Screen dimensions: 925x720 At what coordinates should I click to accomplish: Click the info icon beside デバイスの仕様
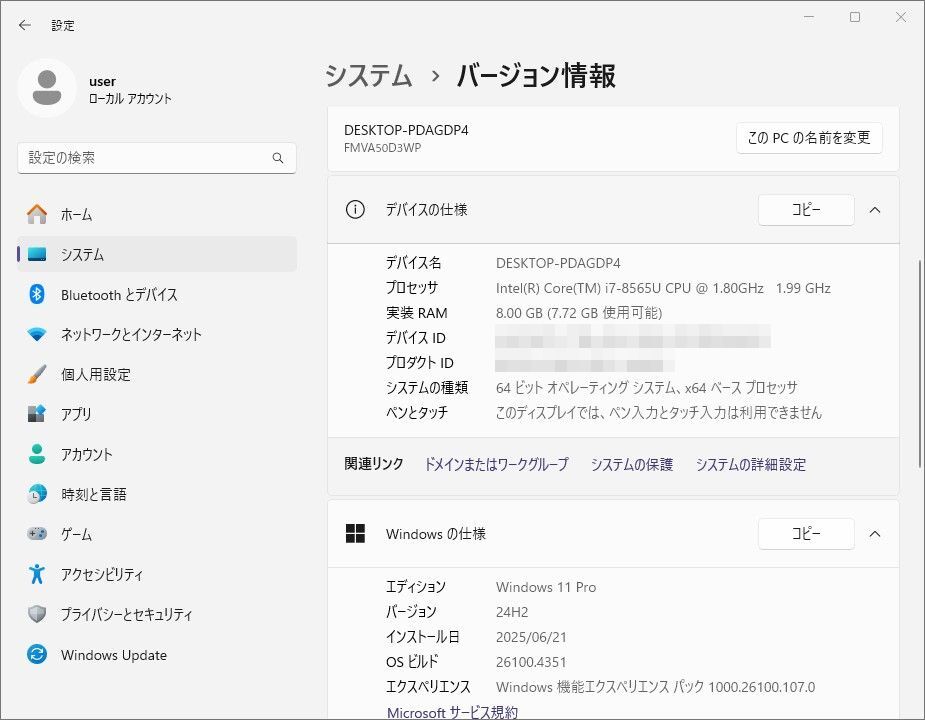[x=355, y=210]
